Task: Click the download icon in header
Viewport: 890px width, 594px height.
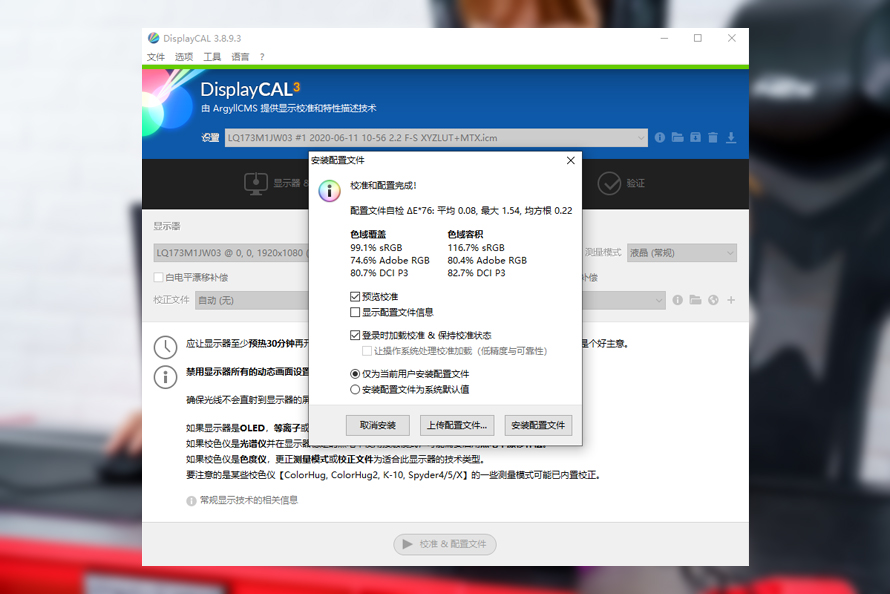Action: point(731,137)
